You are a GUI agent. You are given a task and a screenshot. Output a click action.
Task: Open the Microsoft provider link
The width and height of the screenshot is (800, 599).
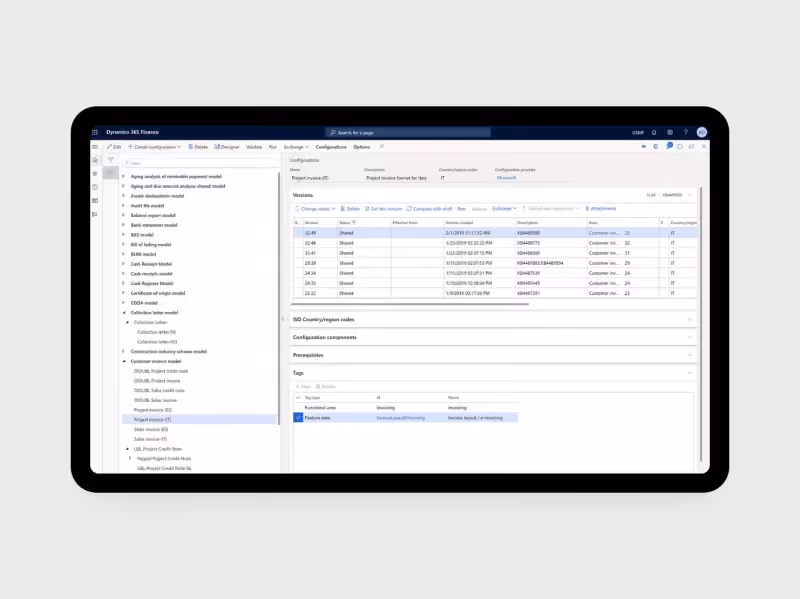[x=507, y=178]
